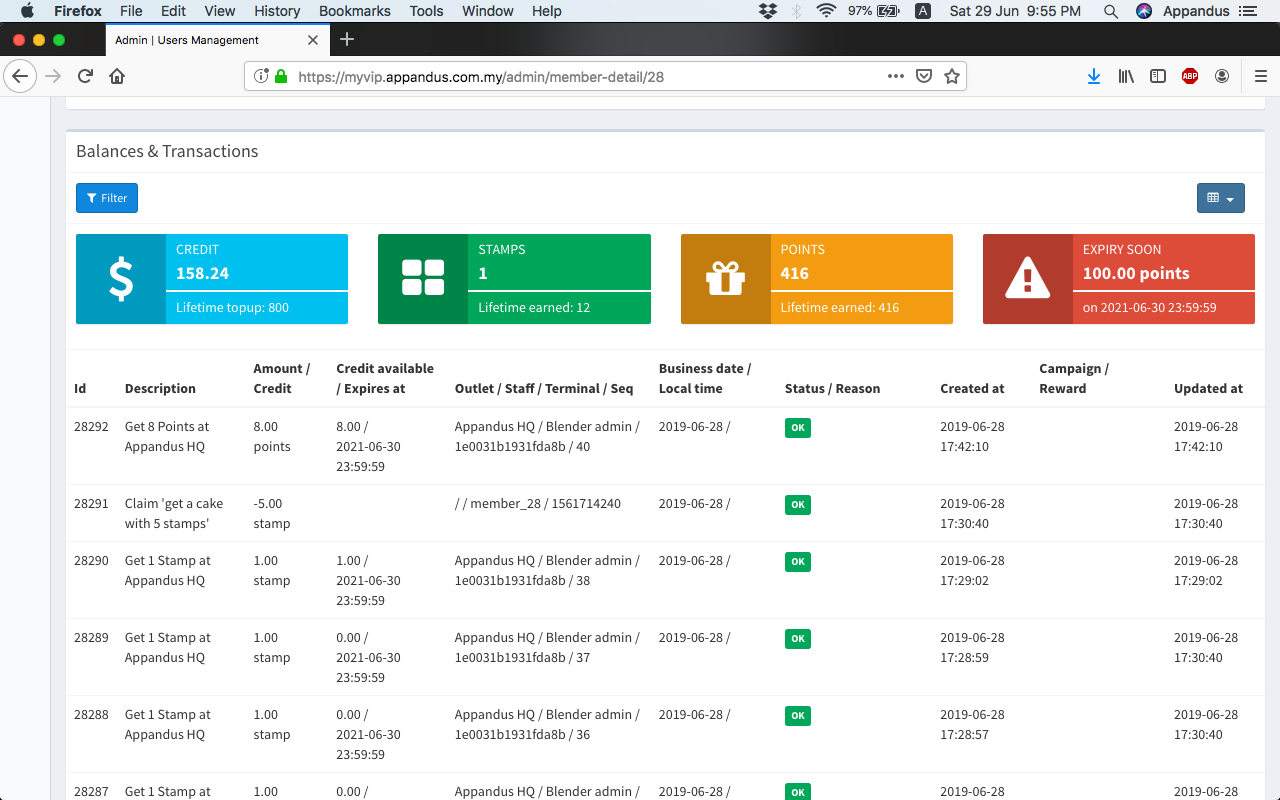The height and width of the screenshot is (800, 1280).
Task: Open the Bookmarks menu
Action: click(x=354, y=11)
